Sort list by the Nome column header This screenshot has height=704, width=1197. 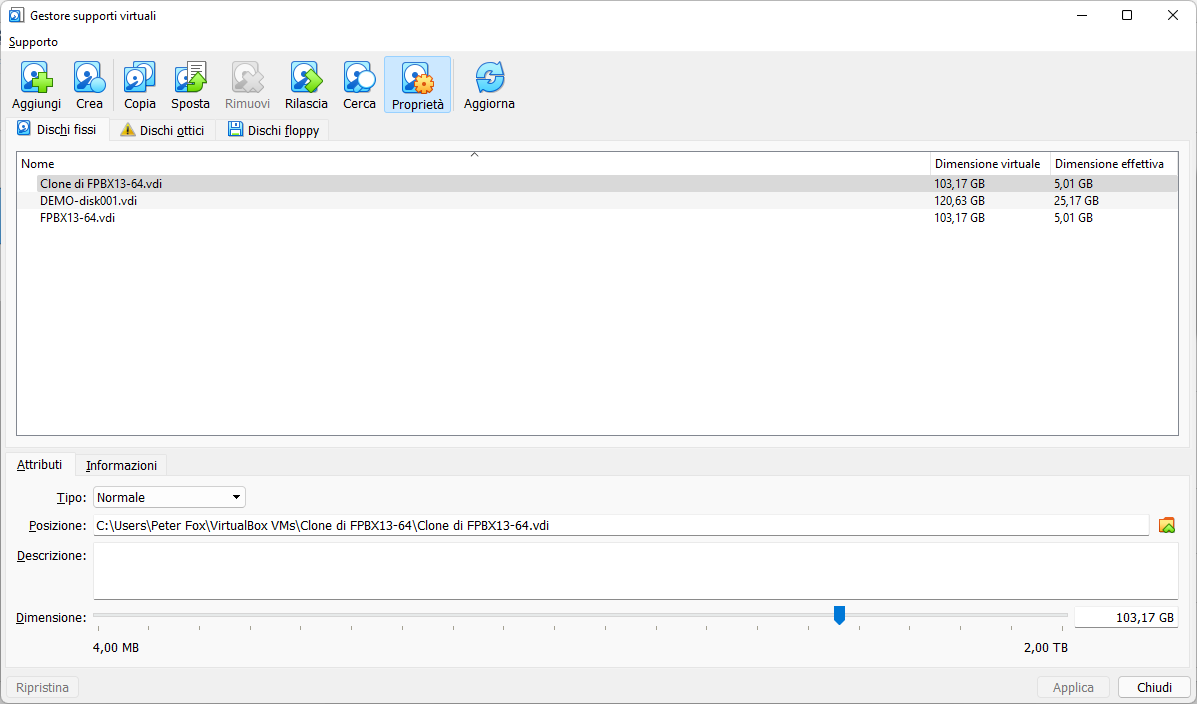473,163
